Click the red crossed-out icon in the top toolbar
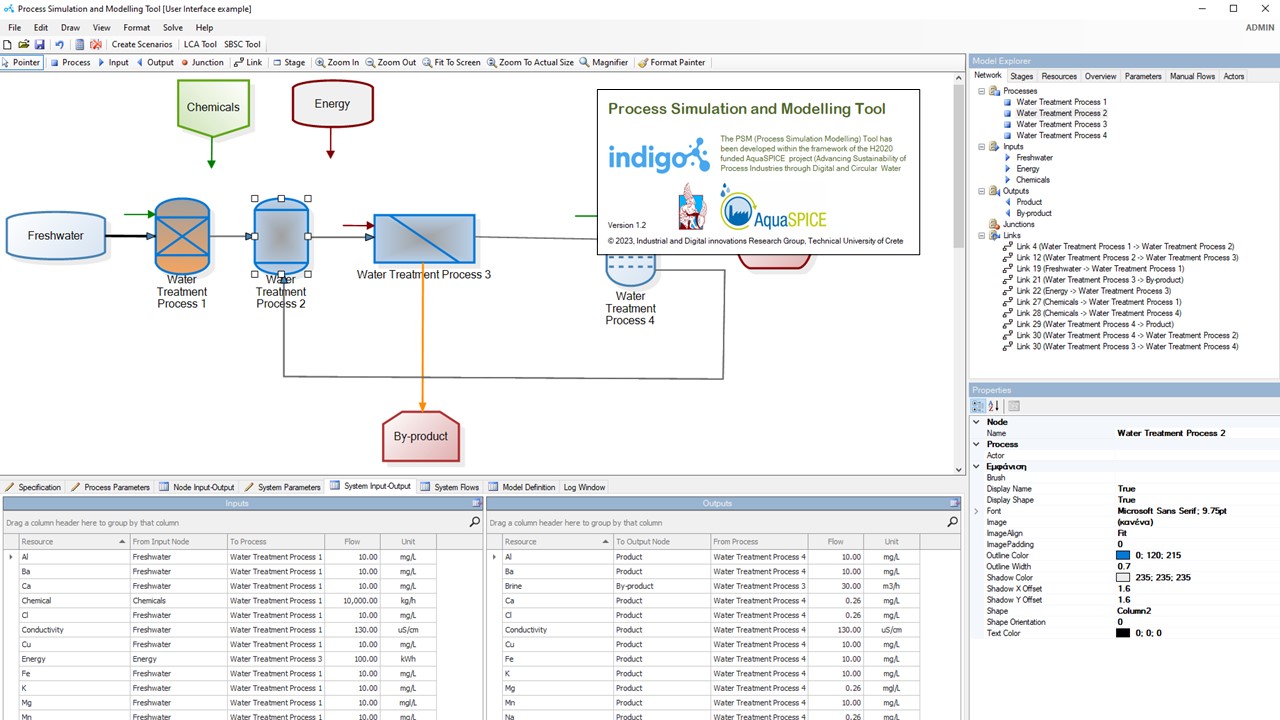Viewport: 1280px width, 720px height. point(96,44)
